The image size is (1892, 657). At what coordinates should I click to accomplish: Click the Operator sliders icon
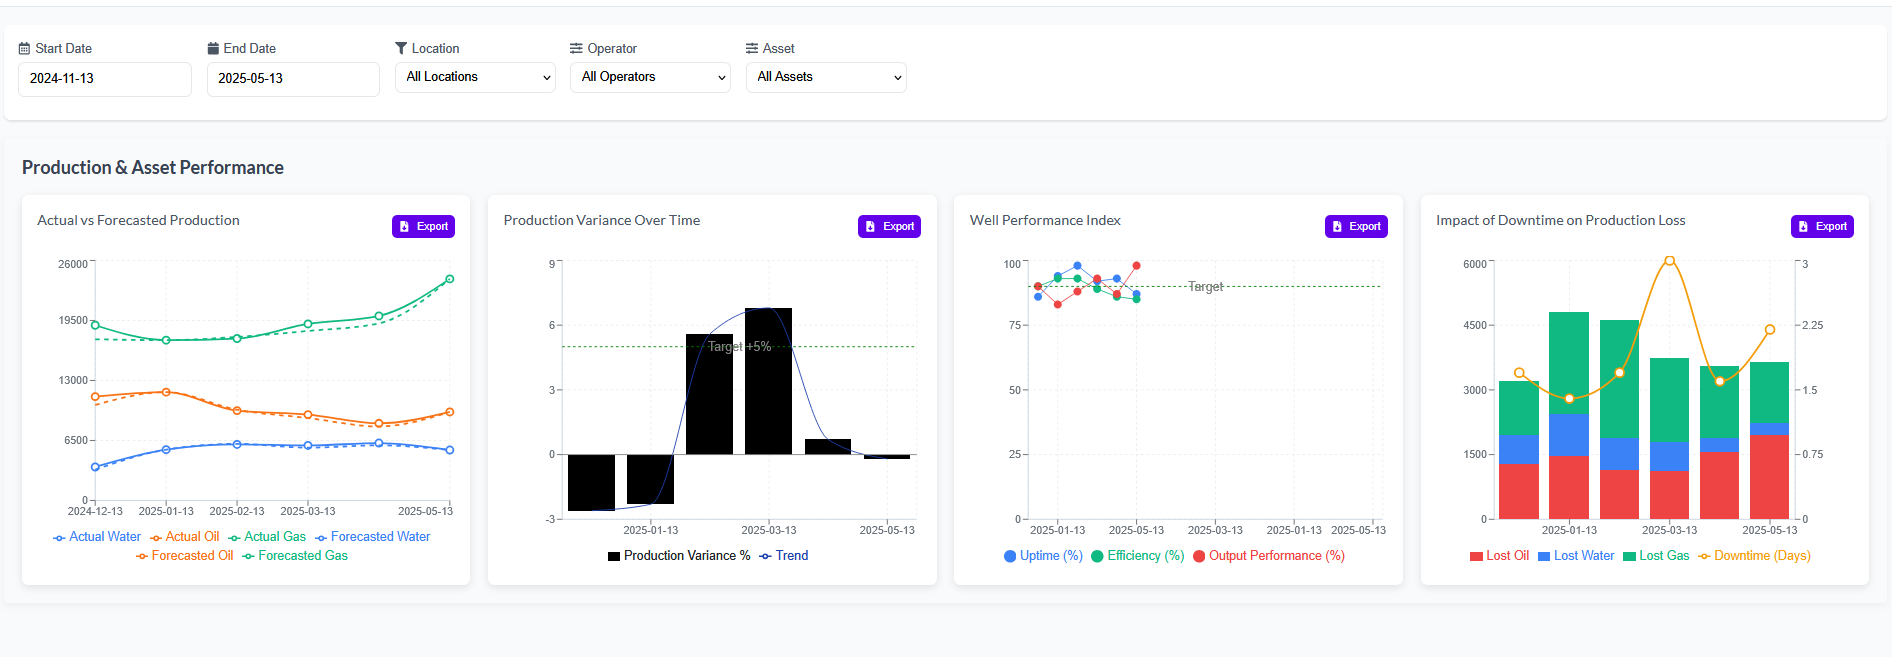coord(576,48)
